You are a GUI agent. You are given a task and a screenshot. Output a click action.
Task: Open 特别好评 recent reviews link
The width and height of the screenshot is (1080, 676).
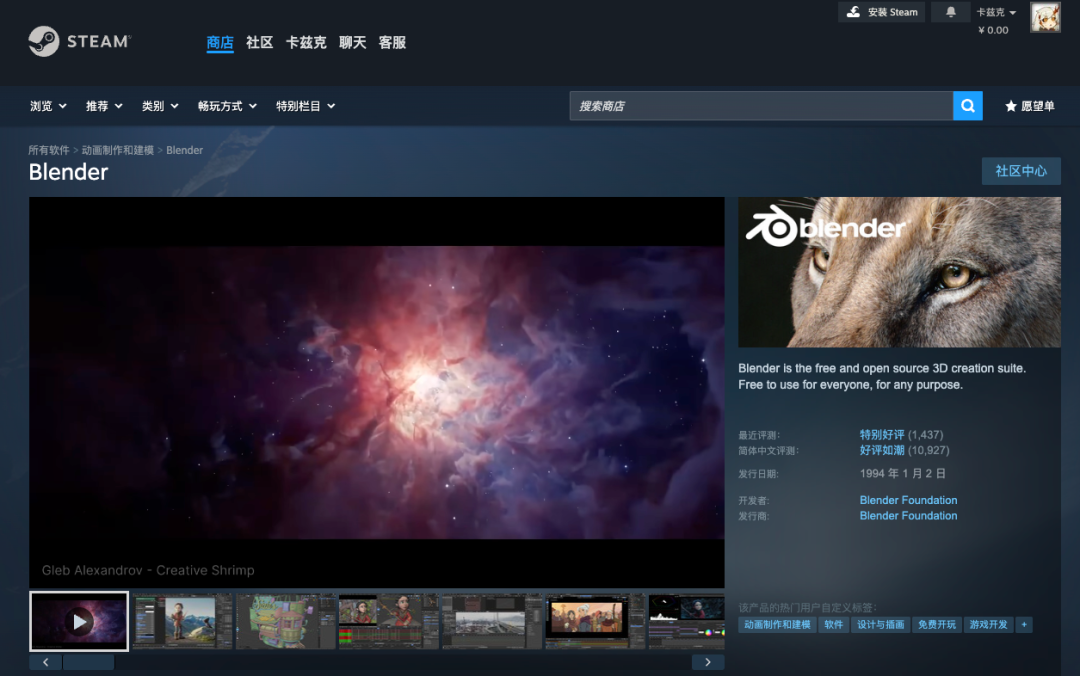(x=882, y=435)
